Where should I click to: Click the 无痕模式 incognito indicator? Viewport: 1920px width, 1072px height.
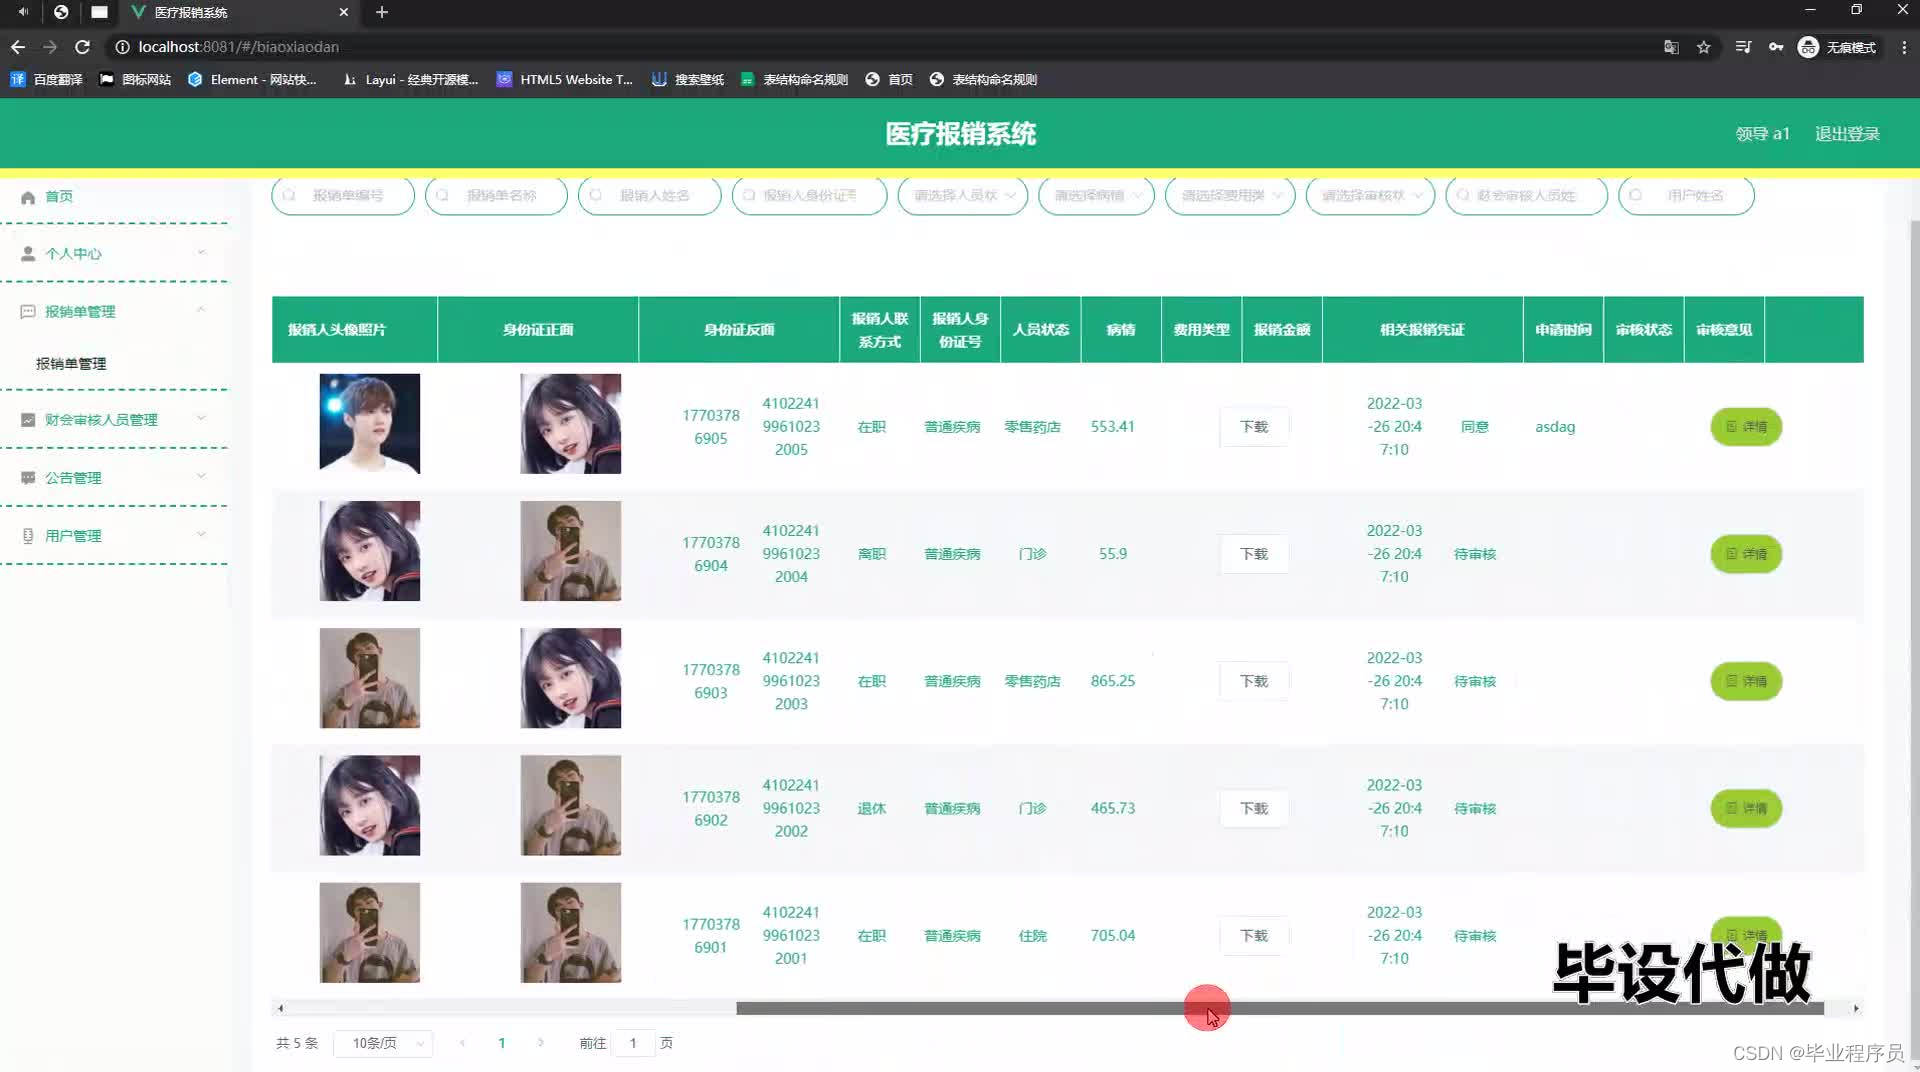1837,47
